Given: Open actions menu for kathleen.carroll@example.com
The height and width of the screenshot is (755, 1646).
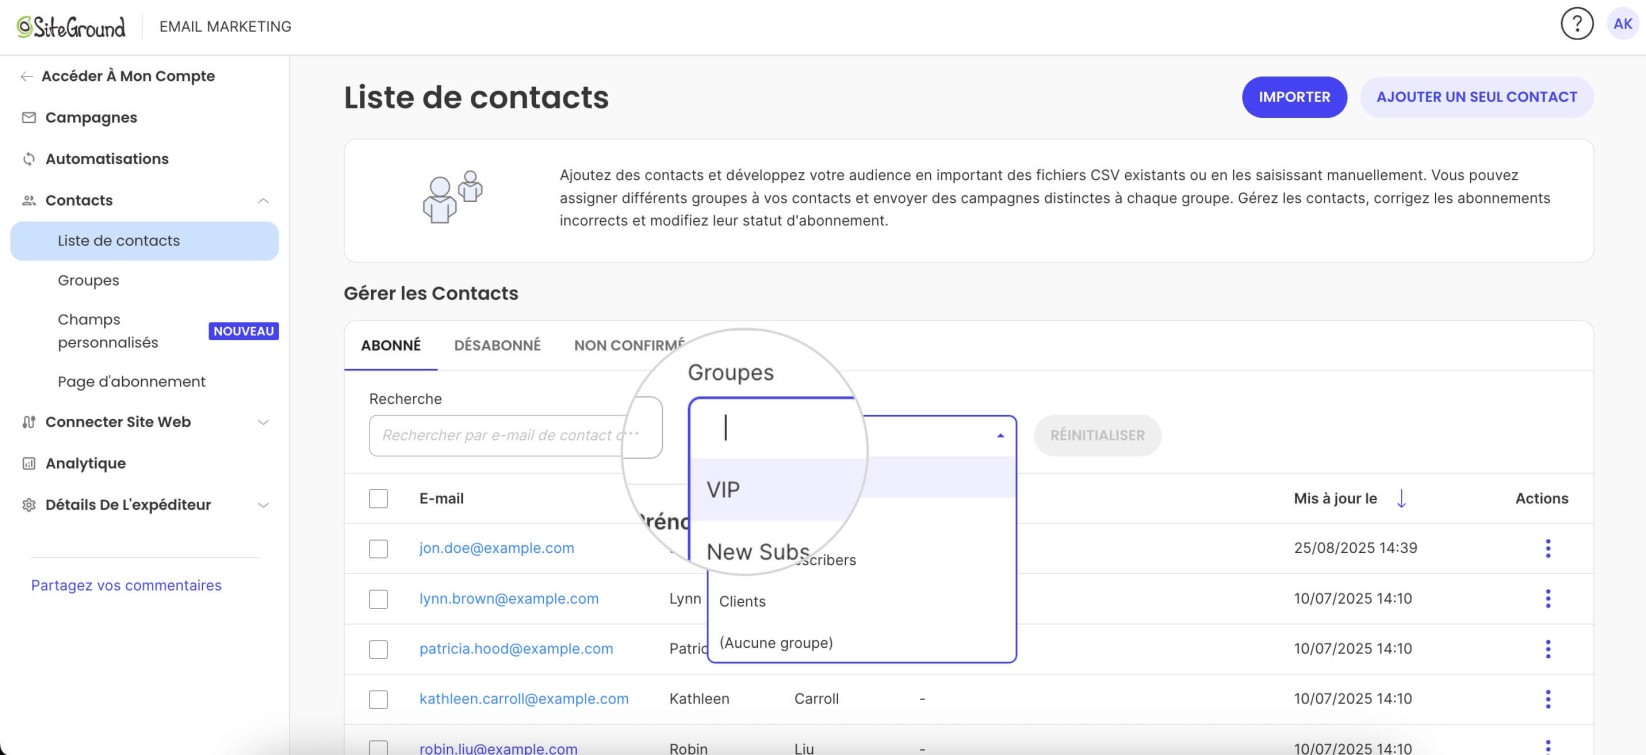Looking at the screenshot, I should click(x=1548, y=699).
